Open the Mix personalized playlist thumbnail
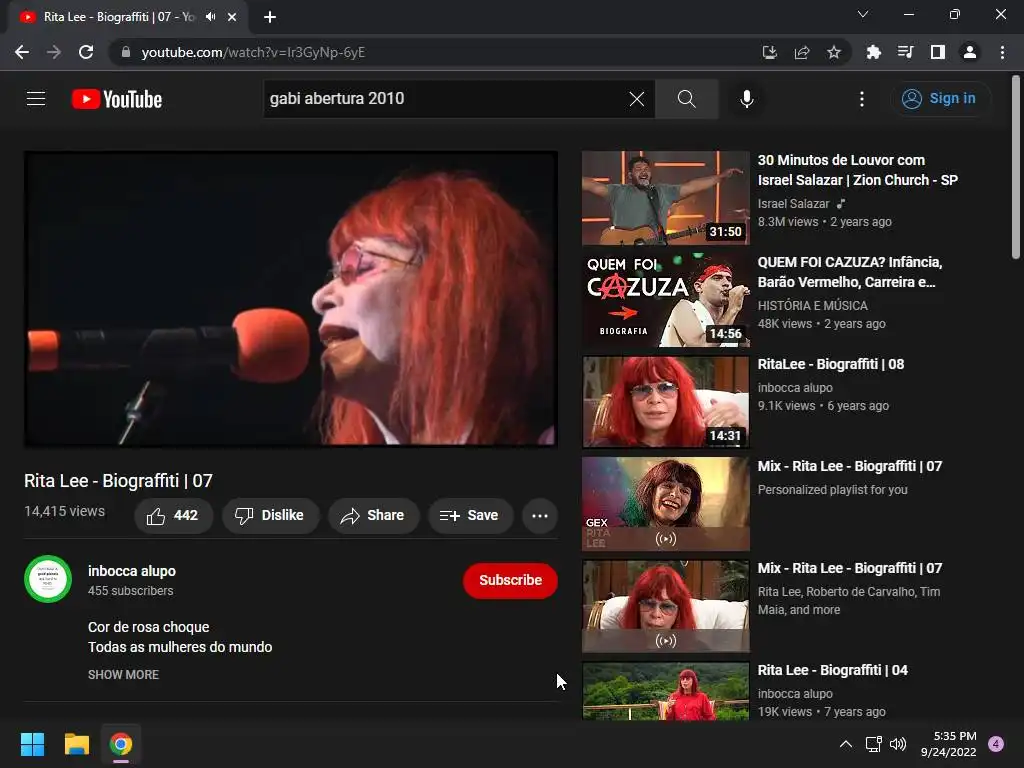Viewport: 1024px width, 768px height. pos(665,504)
